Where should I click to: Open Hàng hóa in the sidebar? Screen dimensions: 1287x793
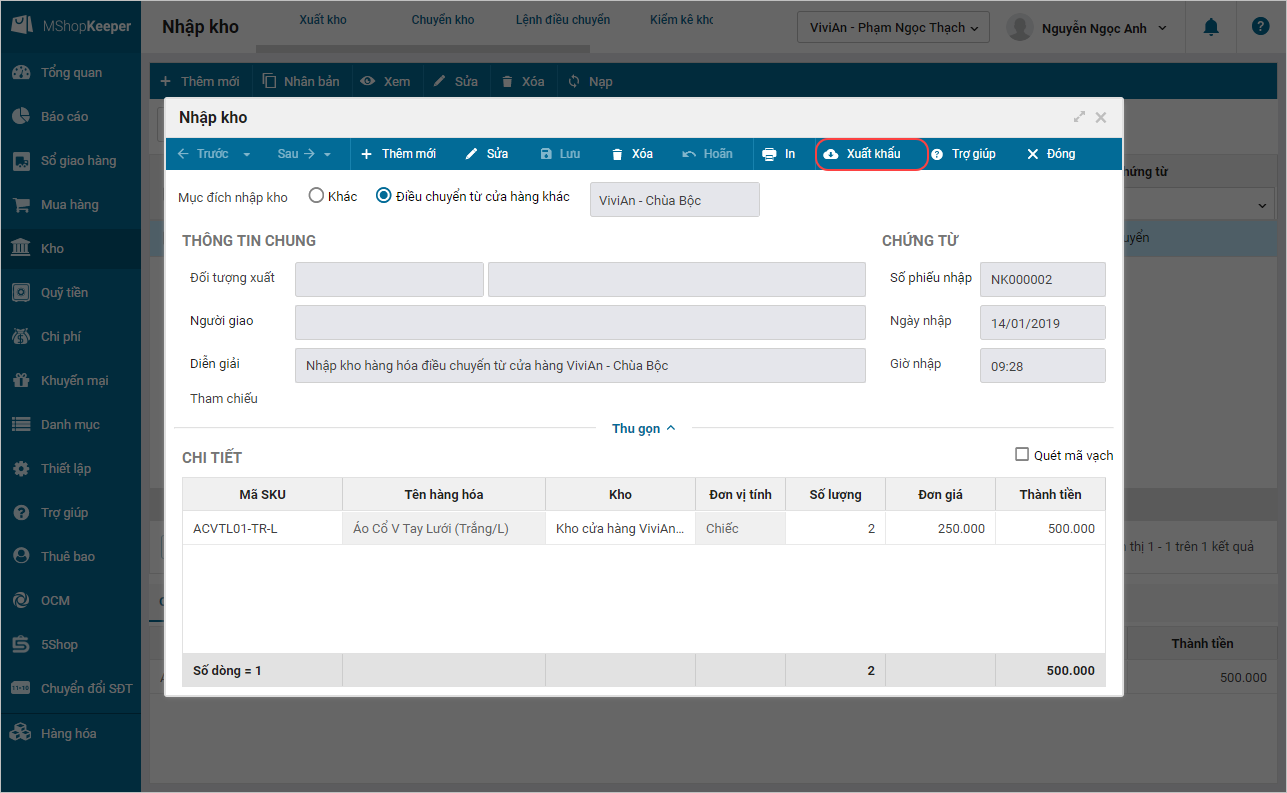click(70, 733)
